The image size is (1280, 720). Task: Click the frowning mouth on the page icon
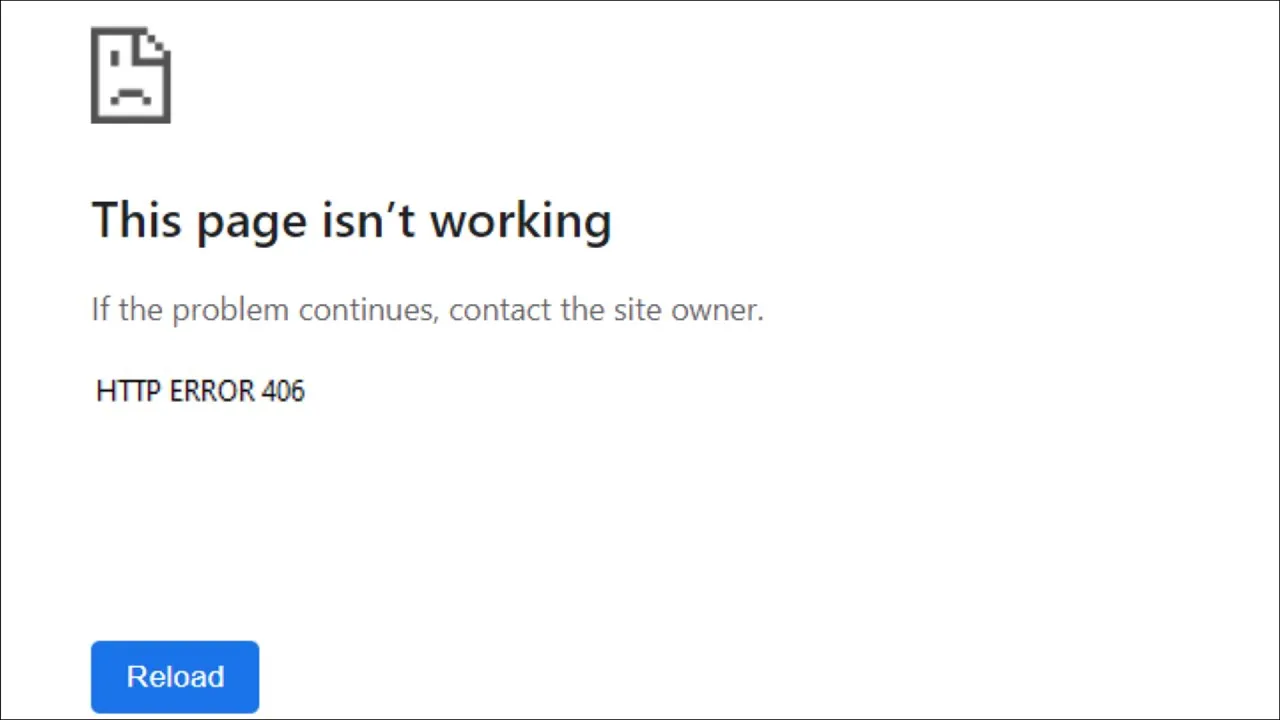click(x=130, y=96)
